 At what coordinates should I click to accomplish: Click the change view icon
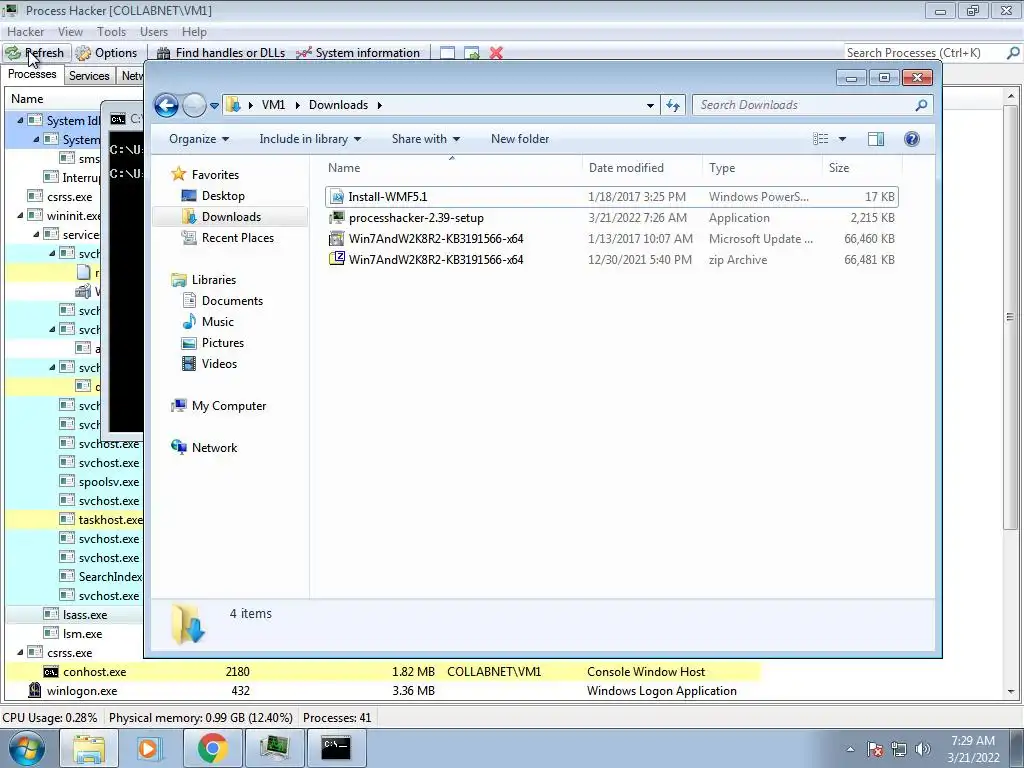(821, 138)
